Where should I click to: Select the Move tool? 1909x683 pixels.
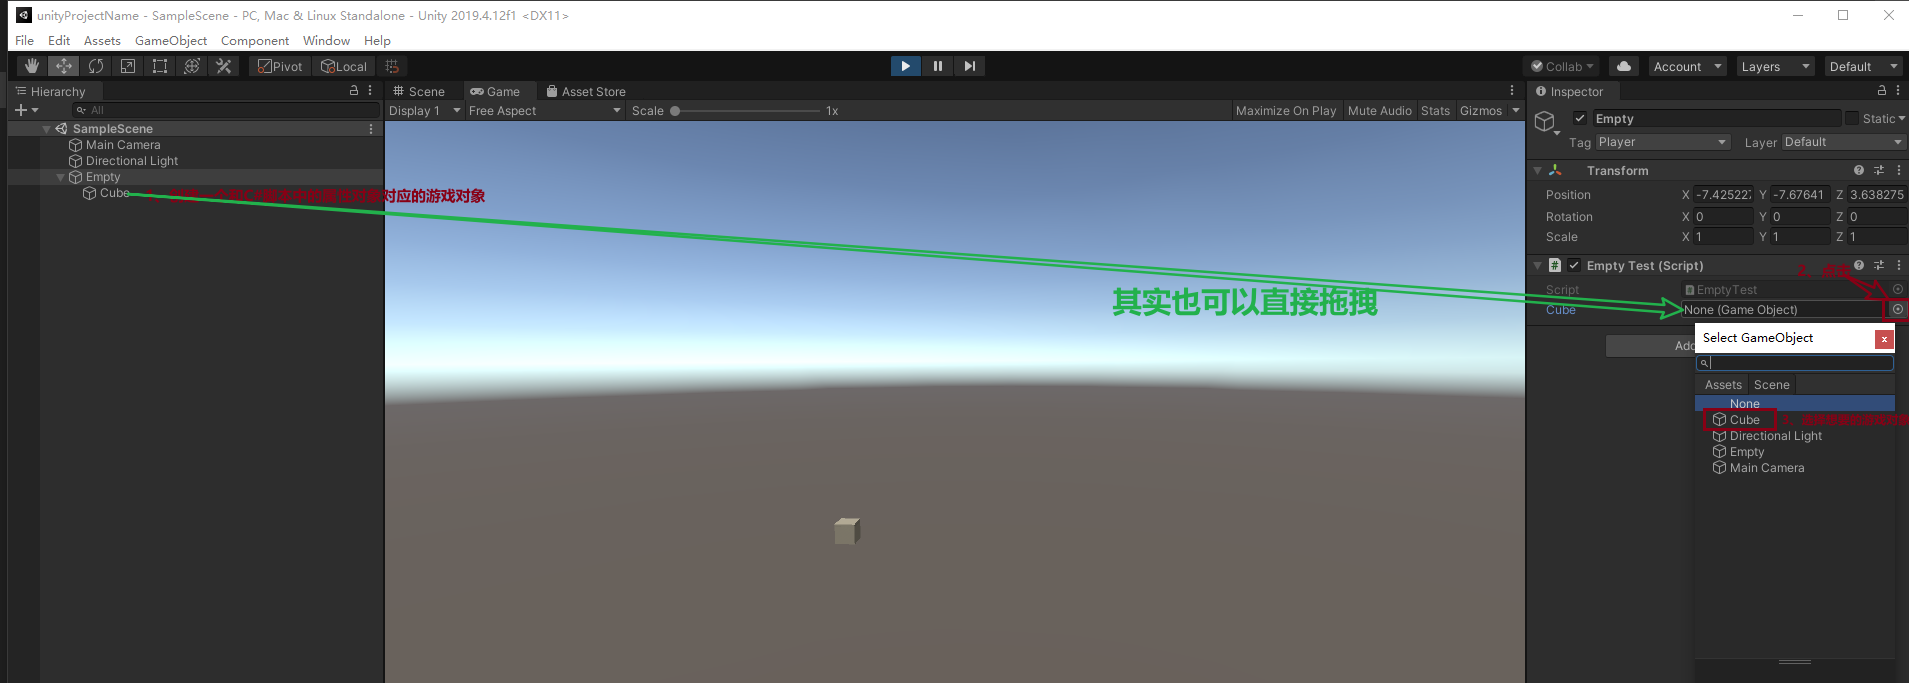click(64, 66)
